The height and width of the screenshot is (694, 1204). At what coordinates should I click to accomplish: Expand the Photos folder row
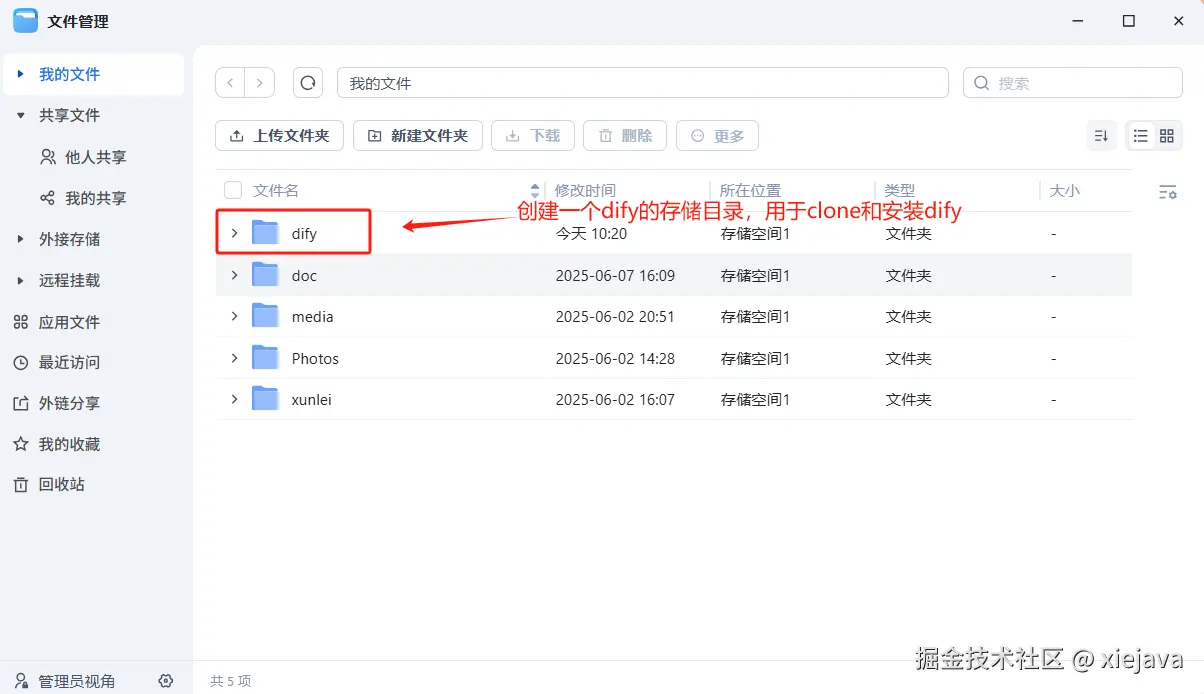234,358
